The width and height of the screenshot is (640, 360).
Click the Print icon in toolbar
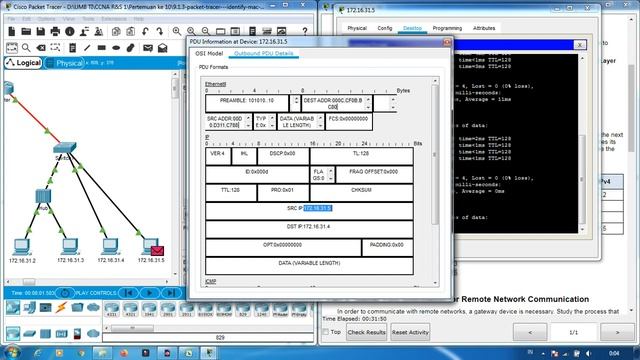[55, 31]
